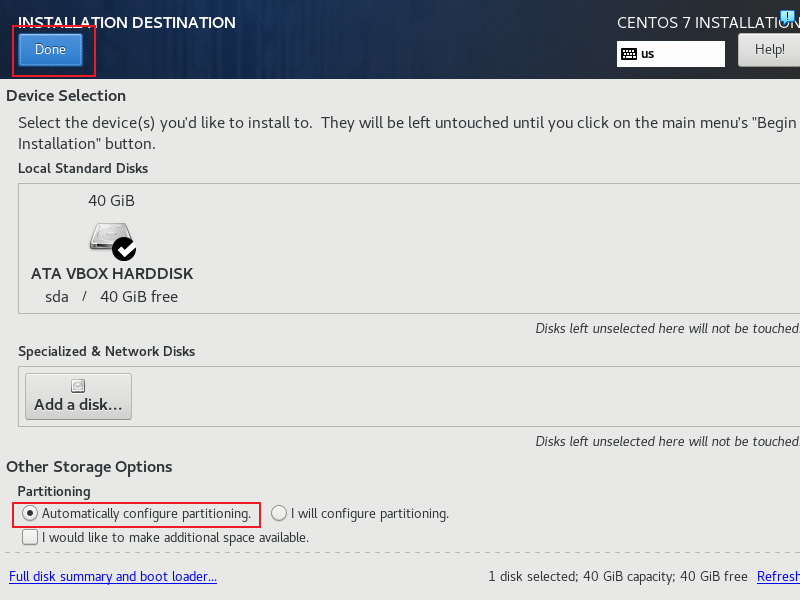800x600 pixels.
Task: Click the sda / 40 GiB free text
Action: tap(112, 297)
